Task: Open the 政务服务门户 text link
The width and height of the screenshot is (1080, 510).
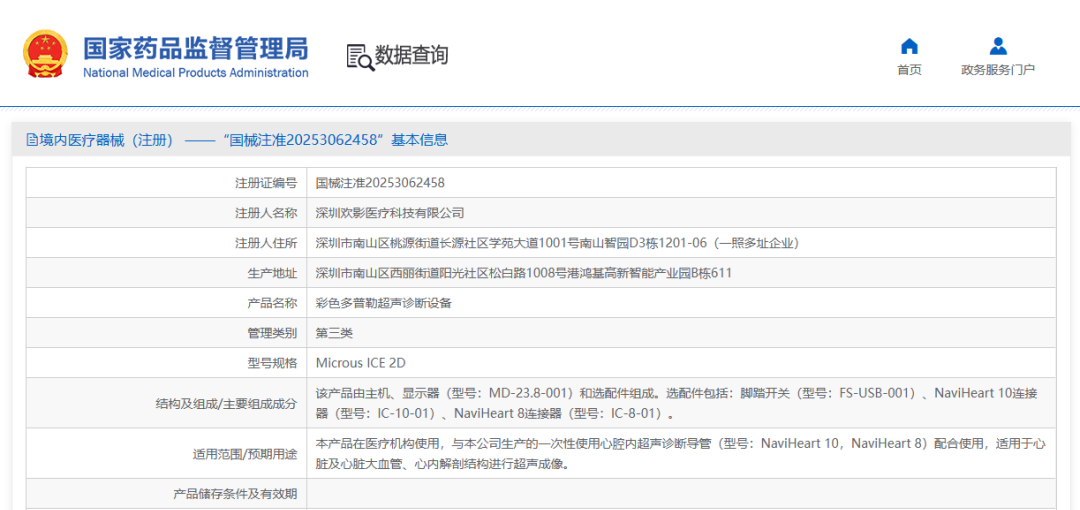Action: [997, 70]
